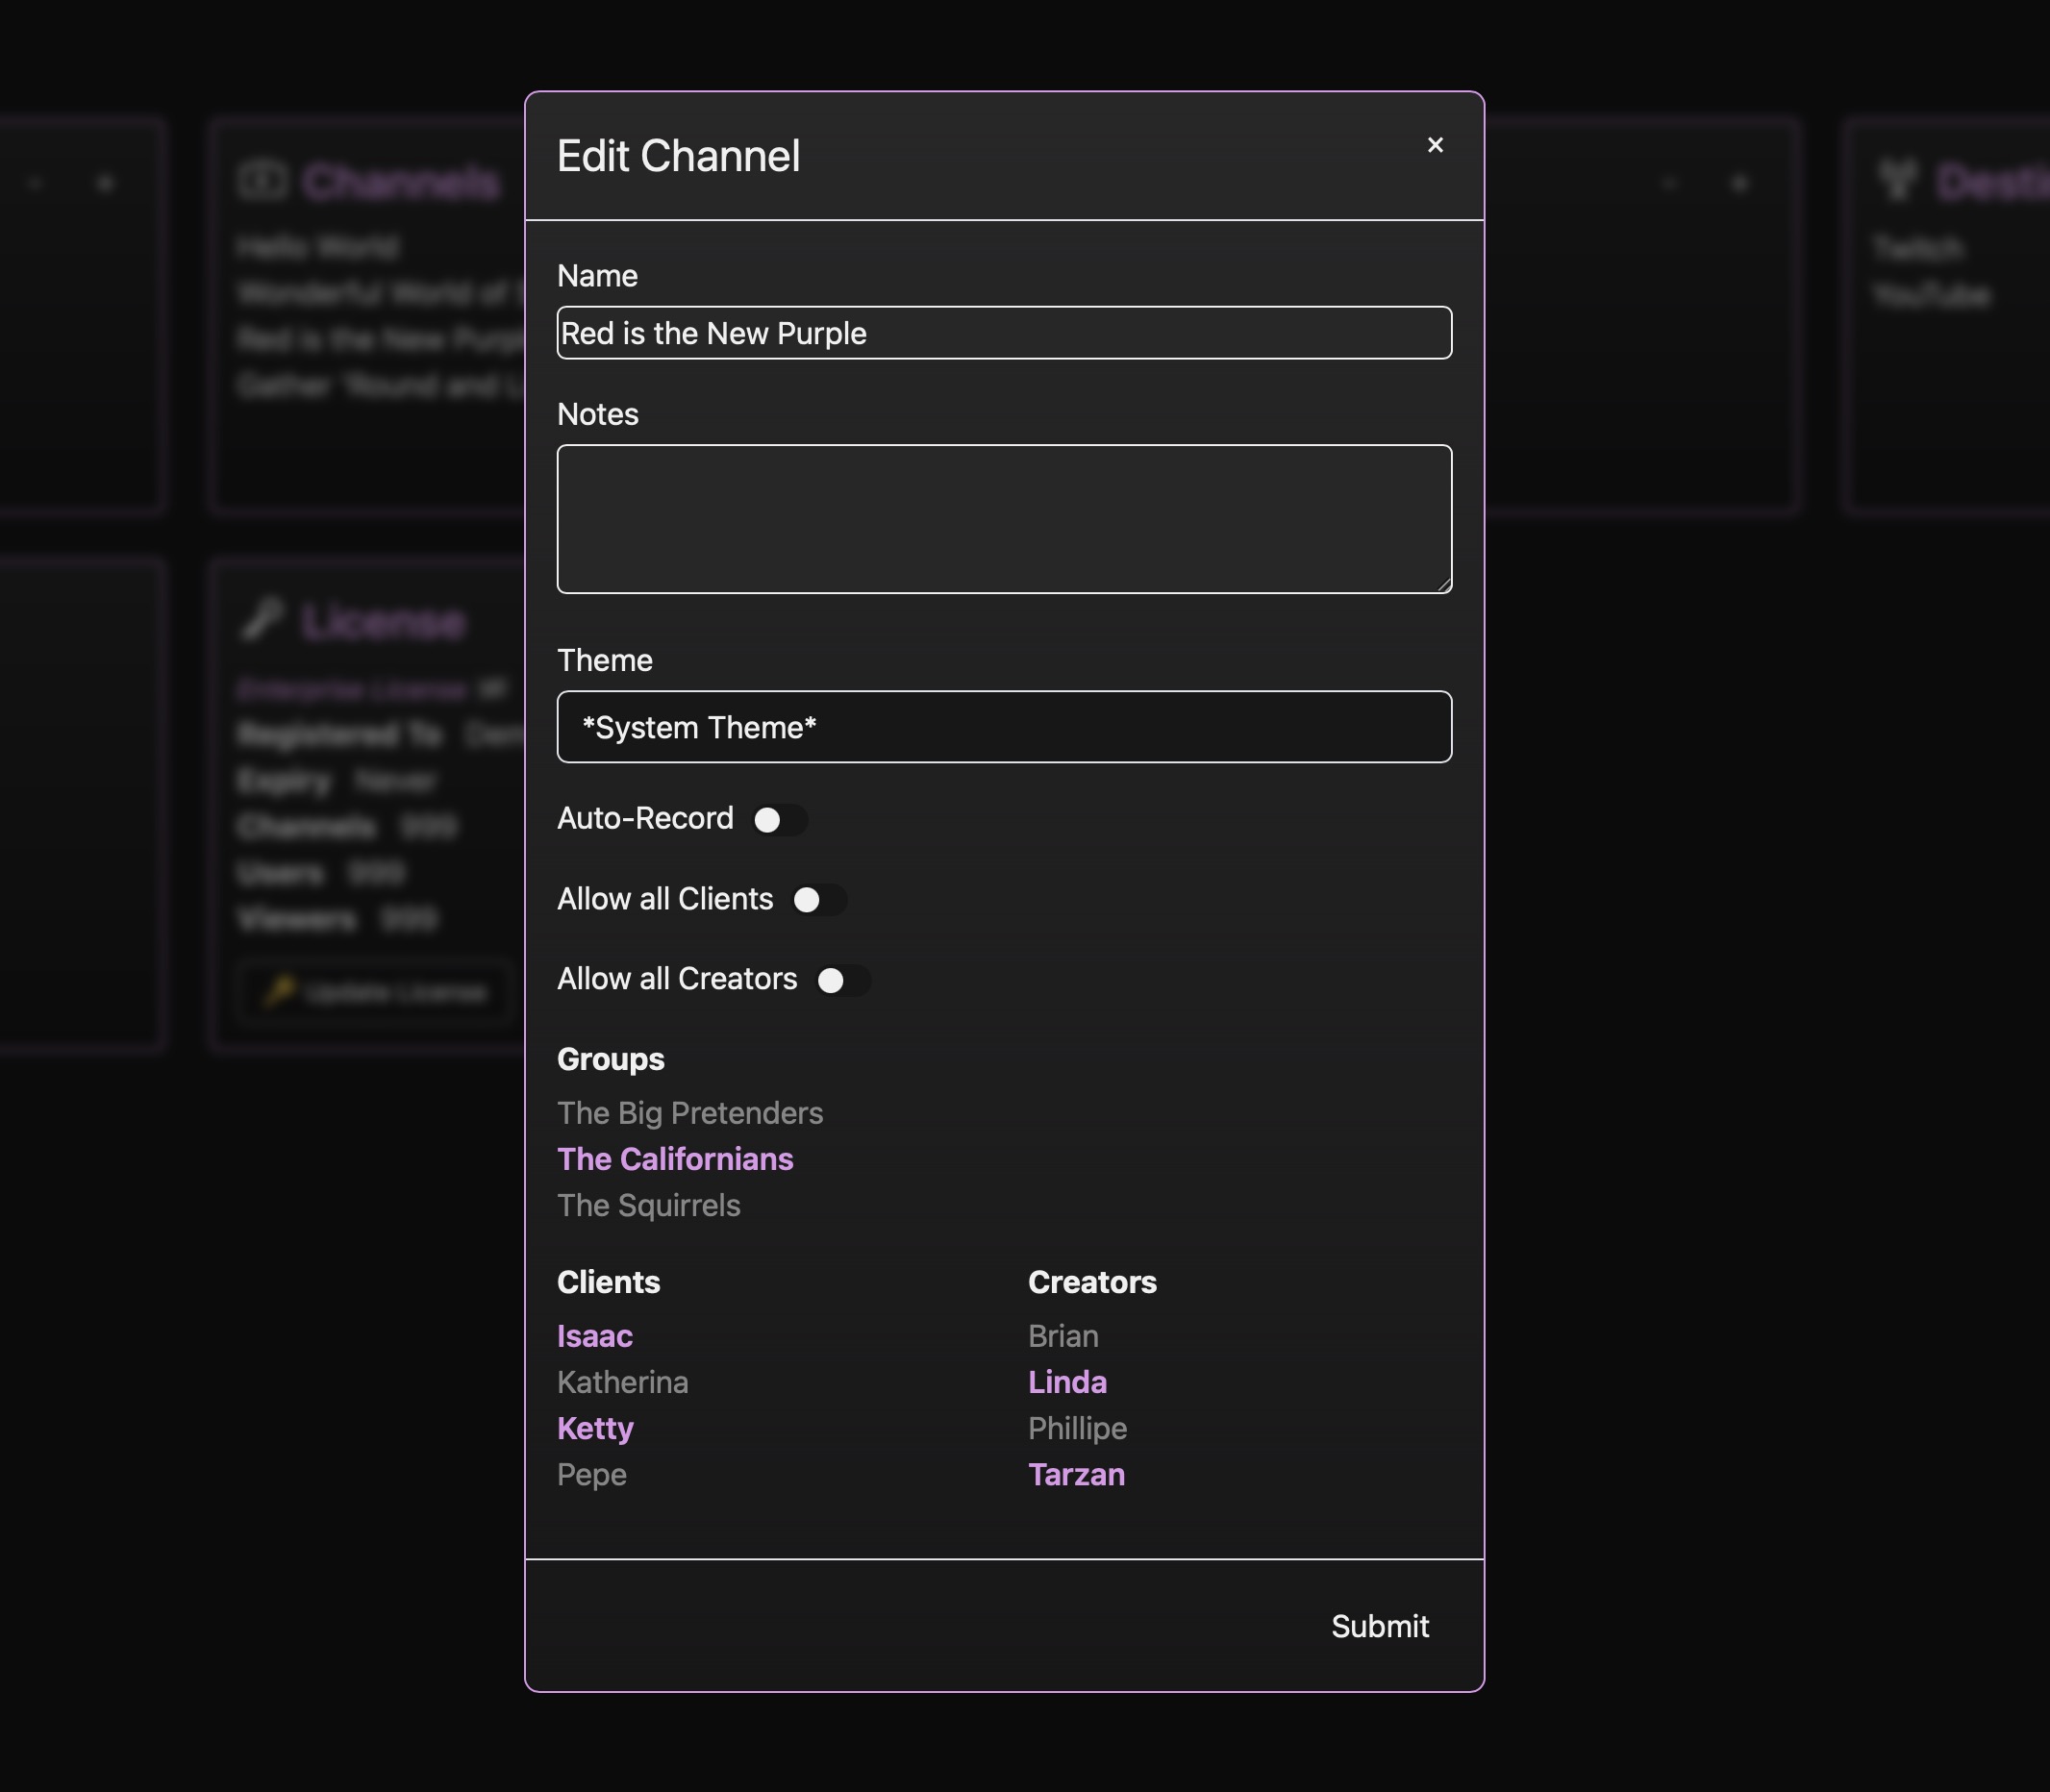Screen dimensions: 2050x1792
Task: Deselect creator Linda
Action: [1066, 1382]
